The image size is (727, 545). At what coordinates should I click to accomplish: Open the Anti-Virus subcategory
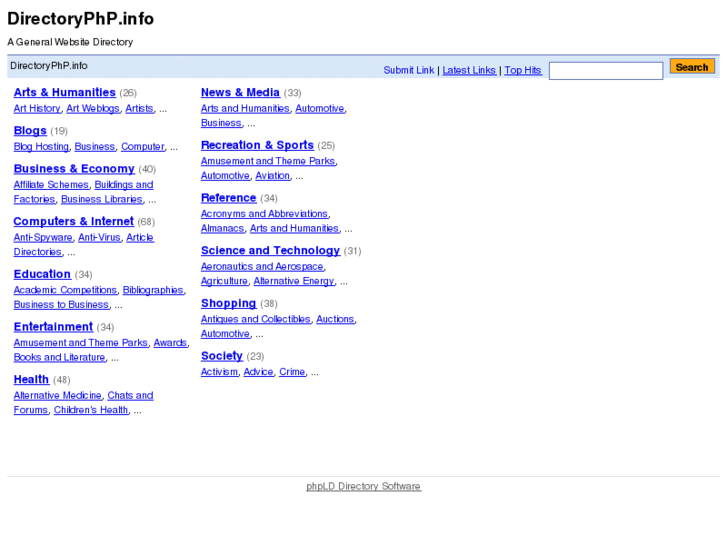tap(99, 237)
